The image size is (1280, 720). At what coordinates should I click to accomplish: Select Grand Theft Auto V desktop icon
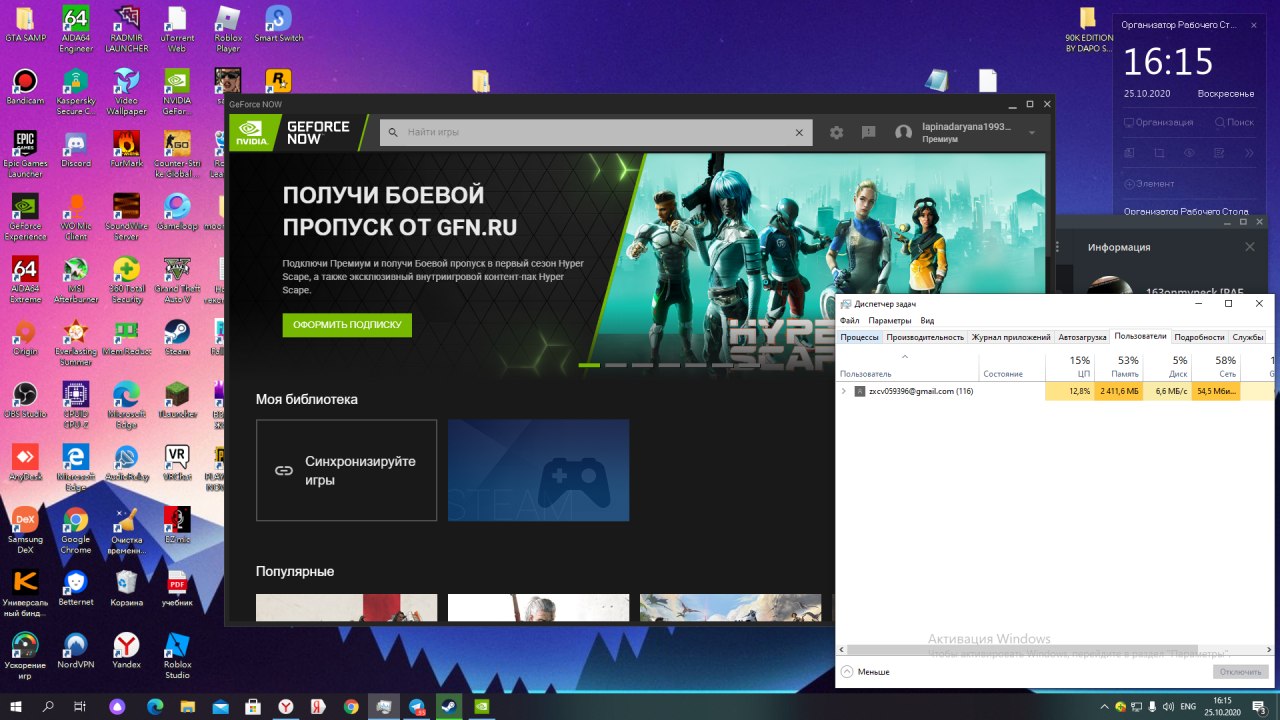click(x=177, y=279)
